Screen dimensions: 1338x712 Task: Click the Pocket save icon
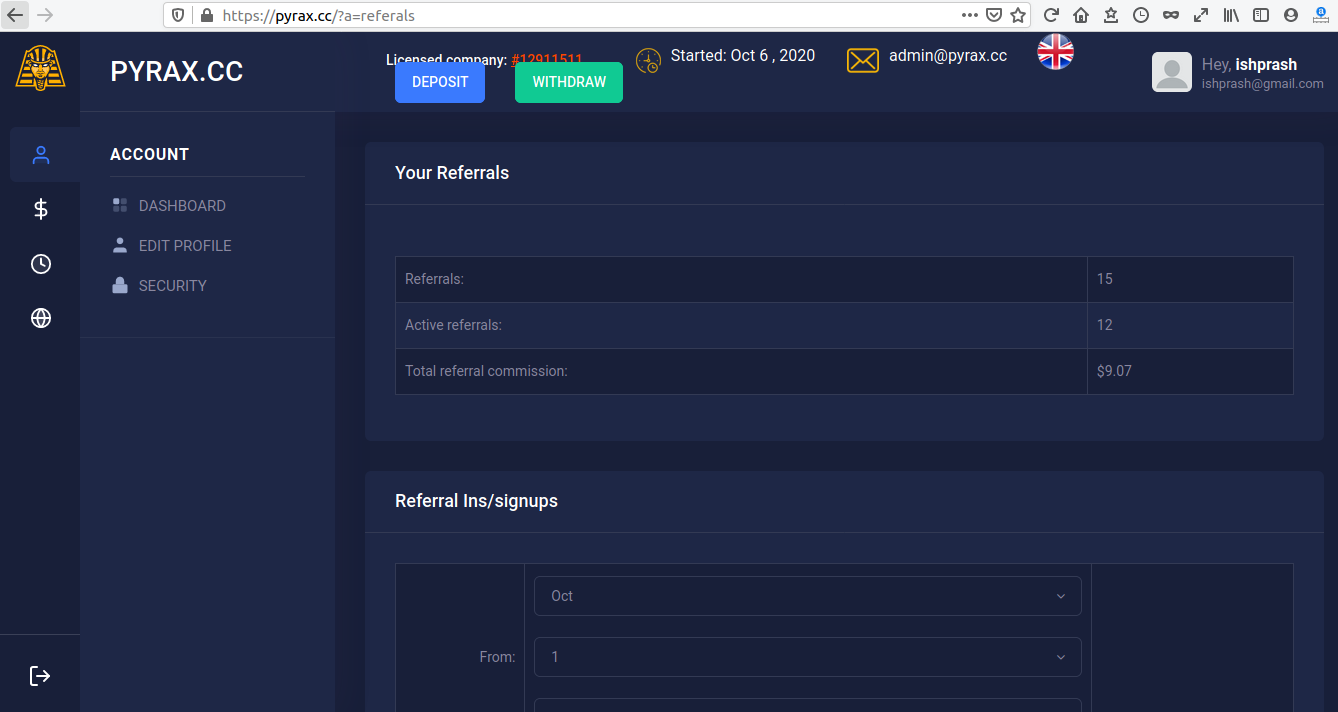click(x=994, y=15)
